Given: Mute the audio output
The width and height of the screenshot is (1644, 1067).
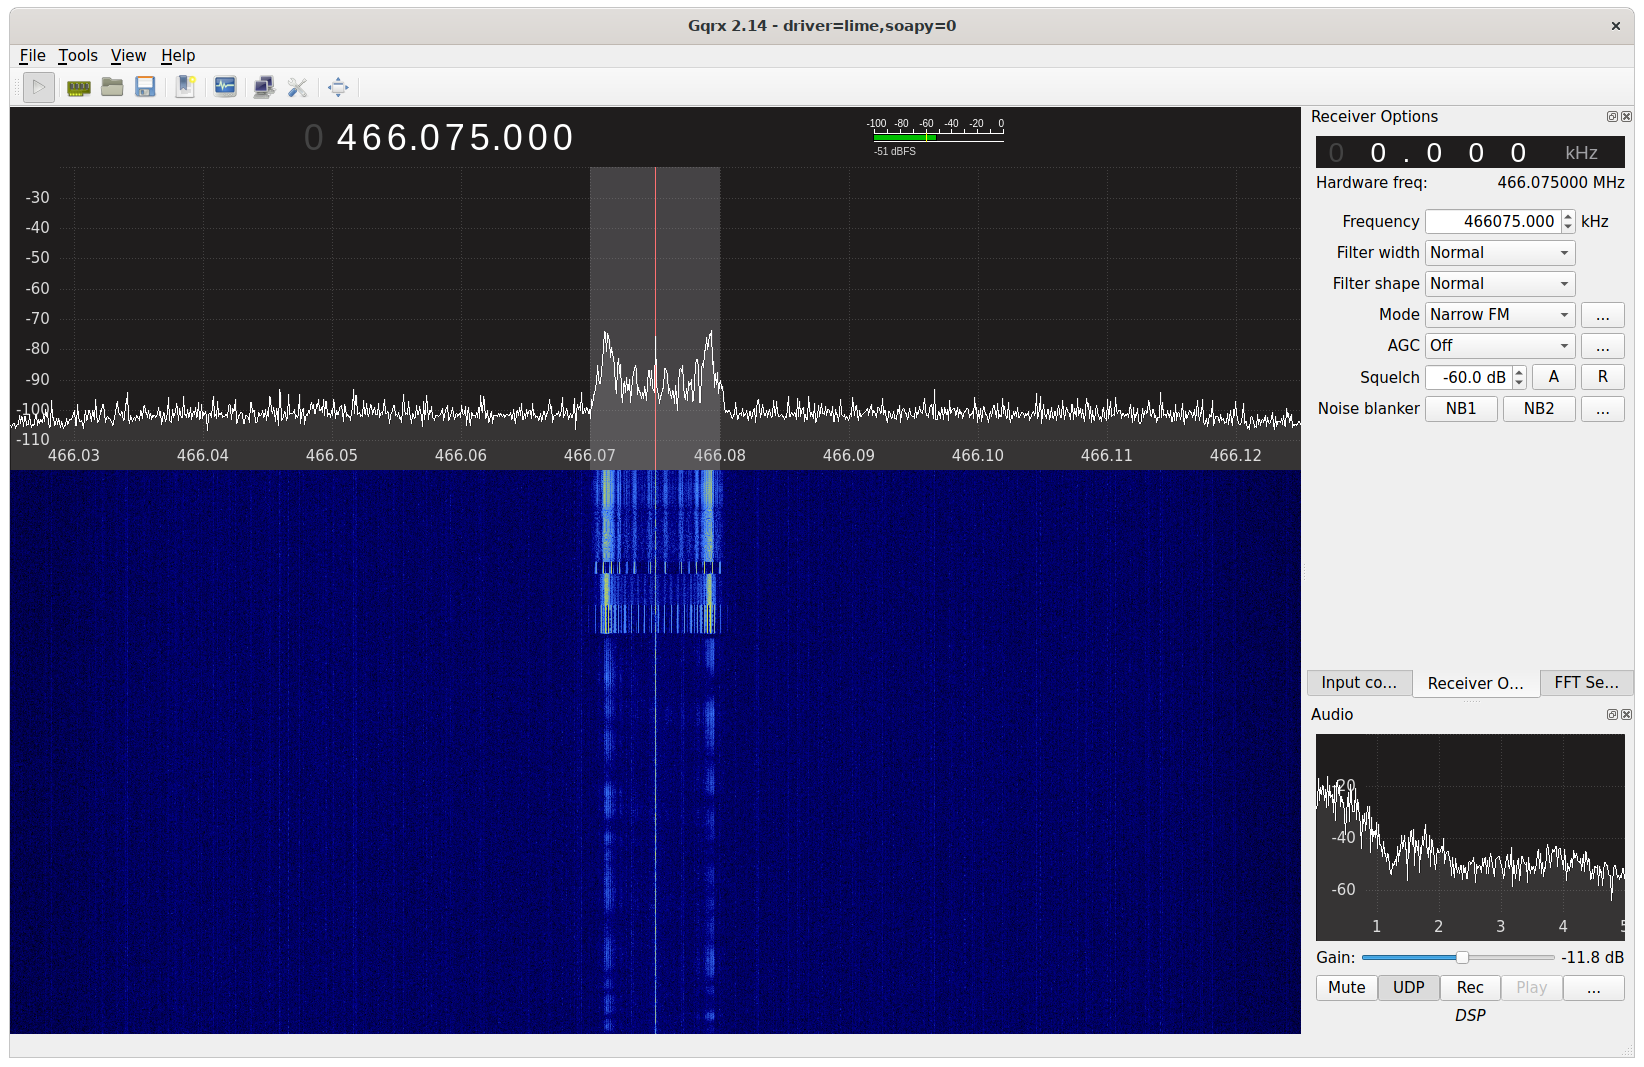Looking at the screenshot, I should pos(1346,987).
